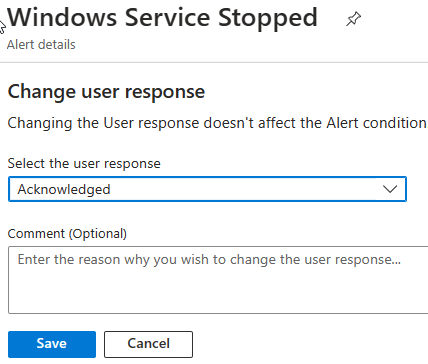Click the 'Enter the reason' placeholder text
This screenshot has height=364, width=428.
pos(209,259)
